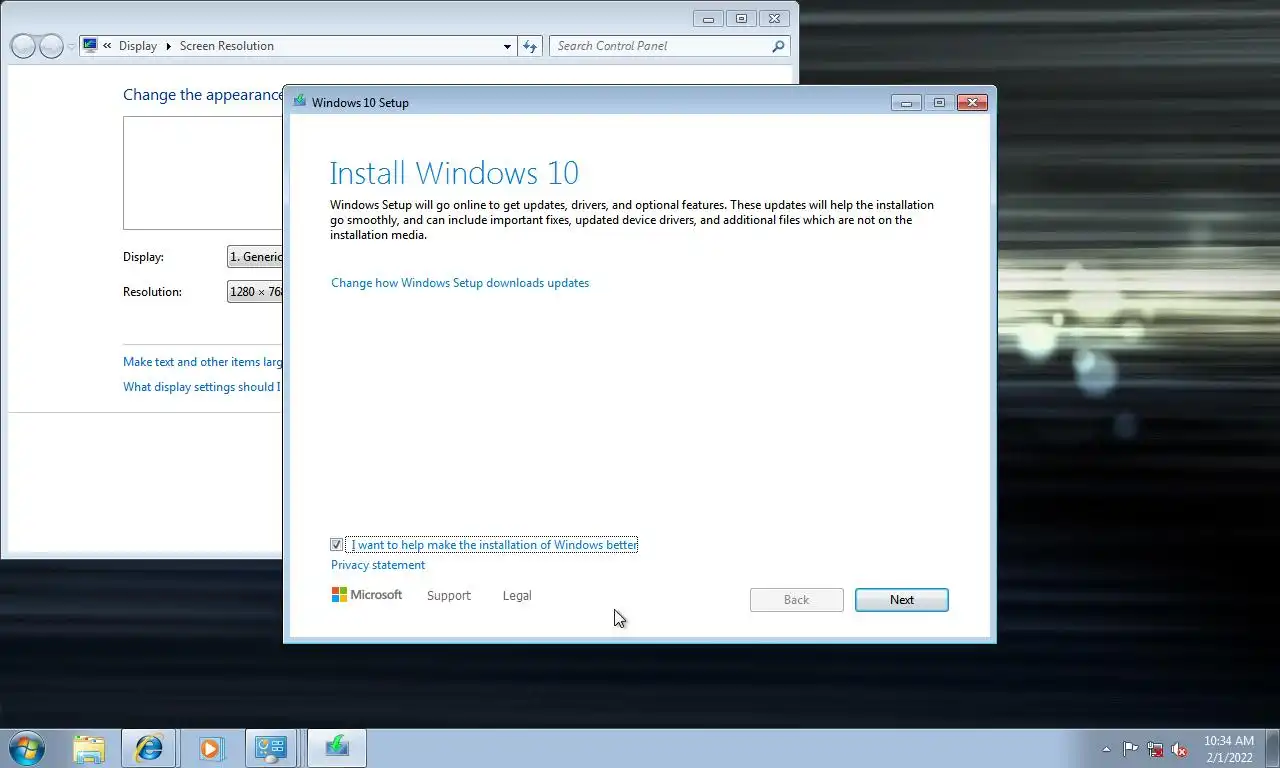Switch to Control Panel taskbar button

pyautogui.click(x=270, y=748)
